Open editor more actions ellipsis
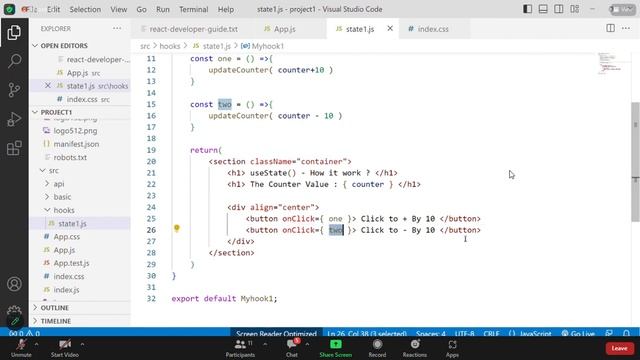This screenshot has width=640, height=360. click(626, 28)
